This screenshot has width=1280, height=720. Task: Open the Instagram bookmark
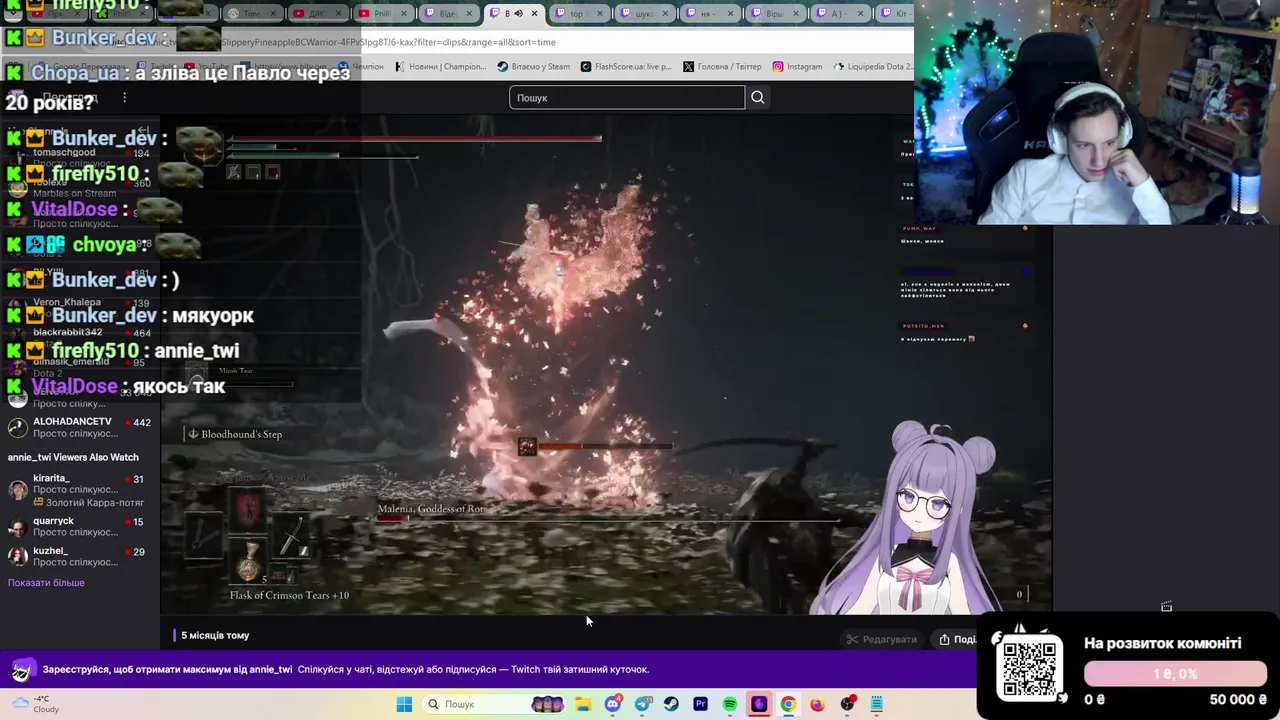coord(797,66)
